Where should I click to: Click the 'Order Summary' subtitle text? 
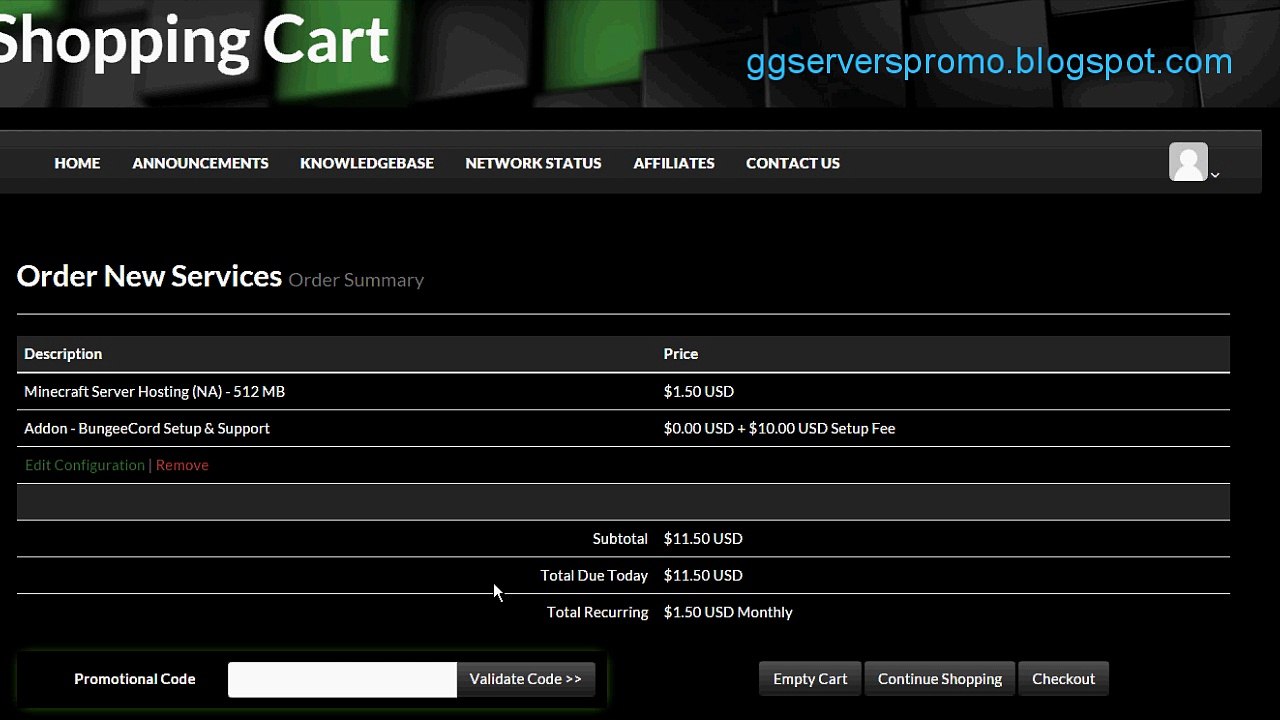tap(356, 280)
